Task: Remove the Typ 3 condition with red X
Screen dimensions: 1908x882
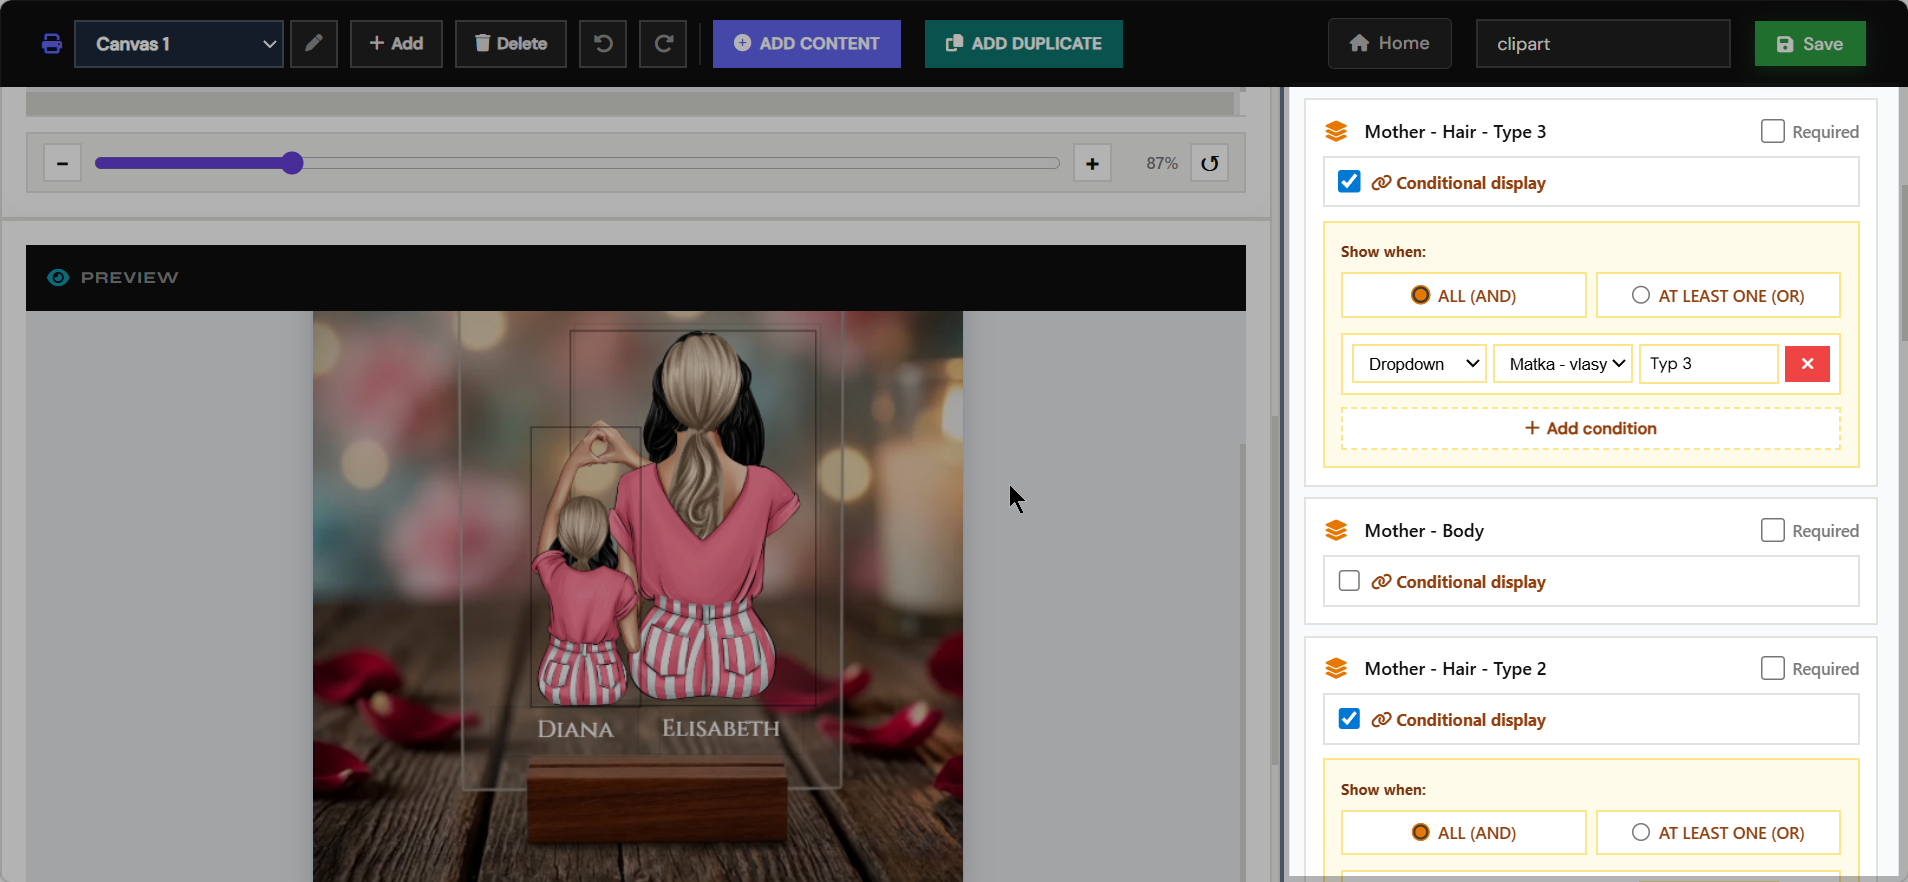Action: click(1807, 364)
